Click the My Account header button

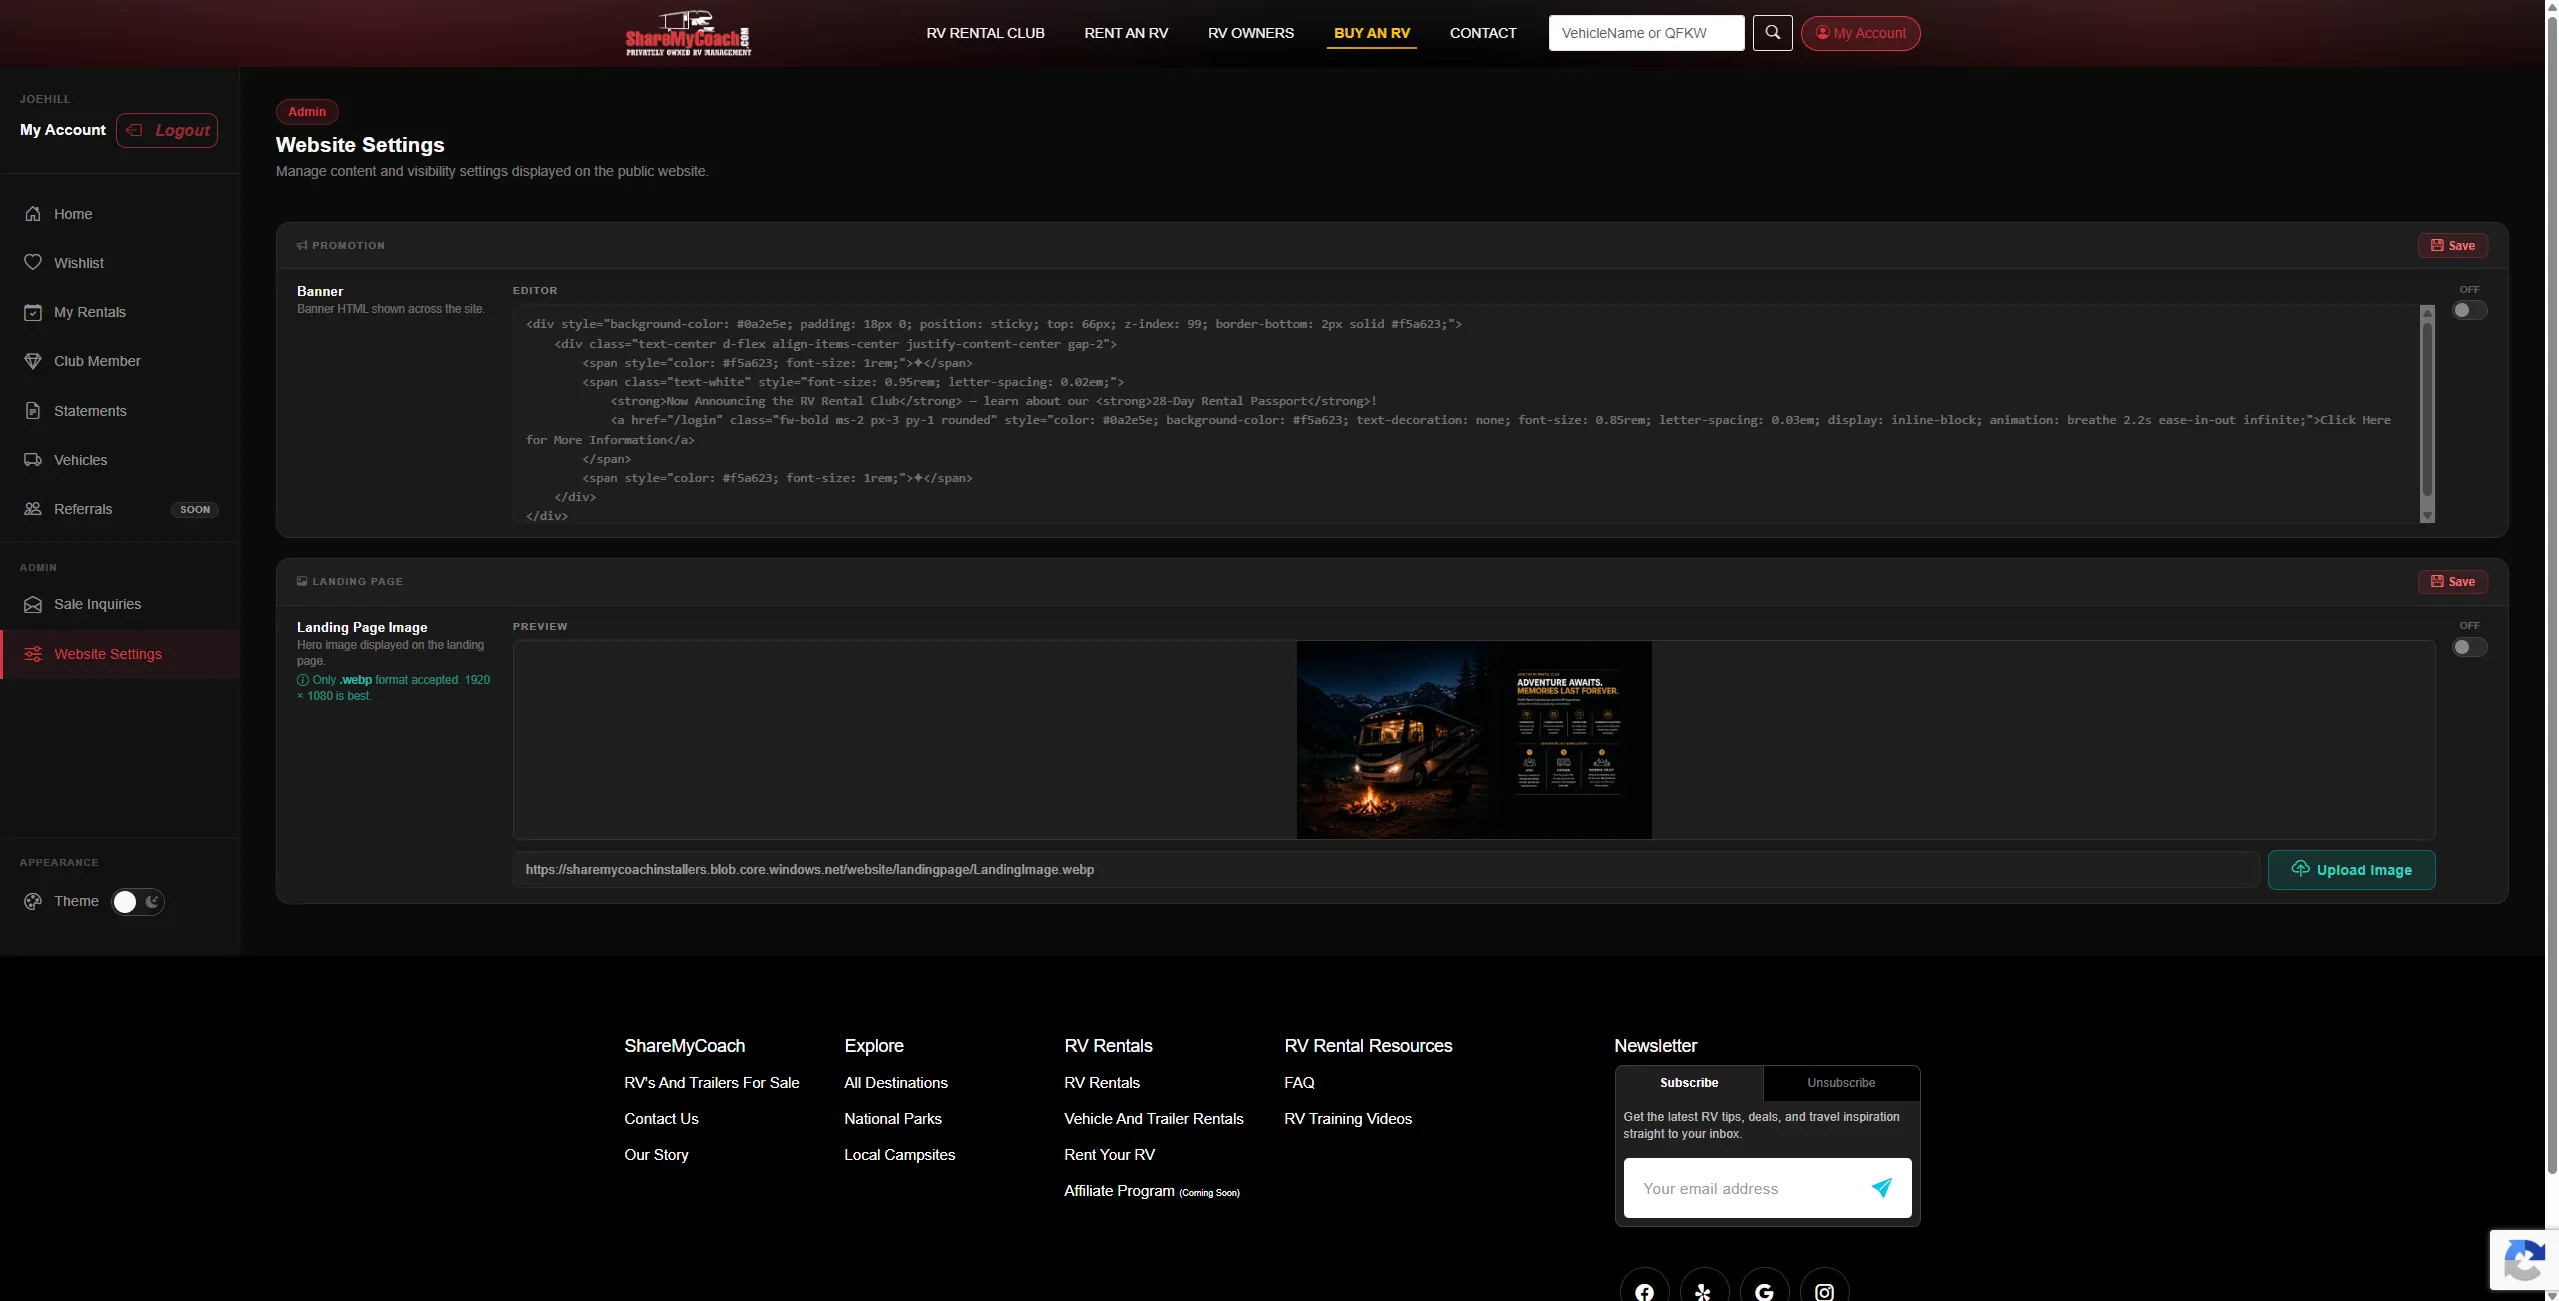click(1860, 33)
